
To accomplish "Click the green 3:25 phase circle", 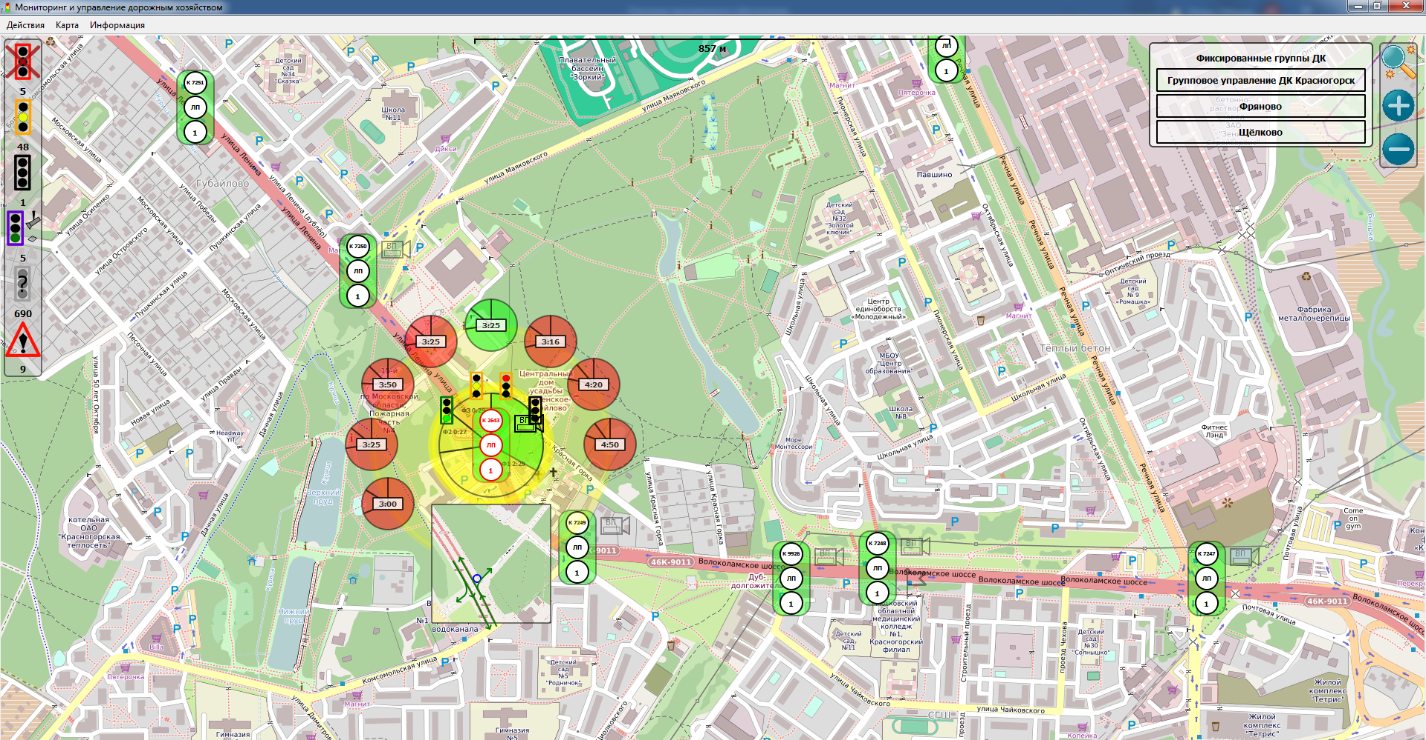I will tap(491, 324).
